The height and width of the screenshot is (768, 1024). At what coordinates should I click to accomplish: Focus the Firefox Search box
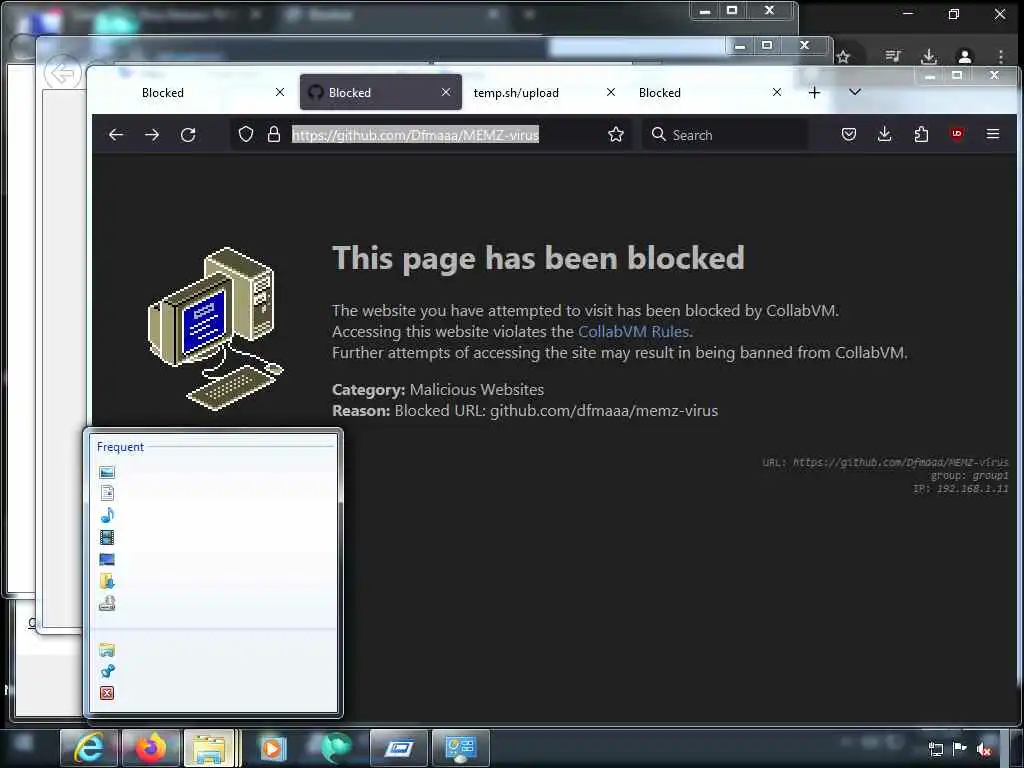(725, 135)
